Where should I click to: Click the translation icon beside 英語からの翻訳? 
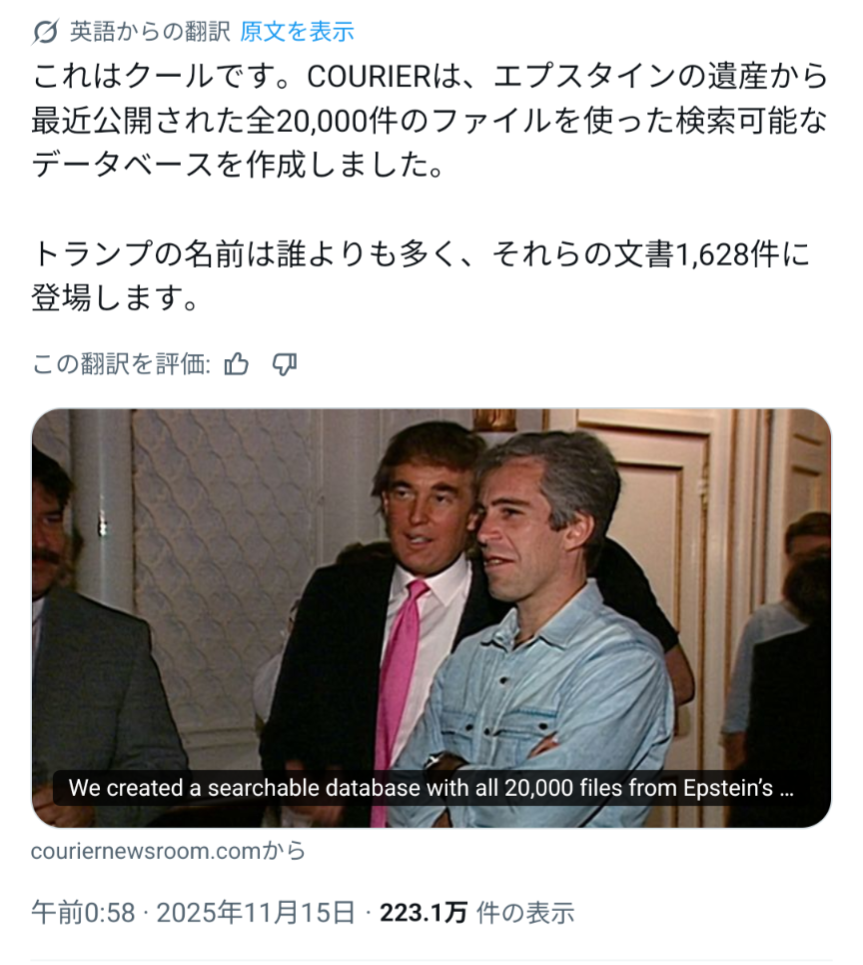45,32
